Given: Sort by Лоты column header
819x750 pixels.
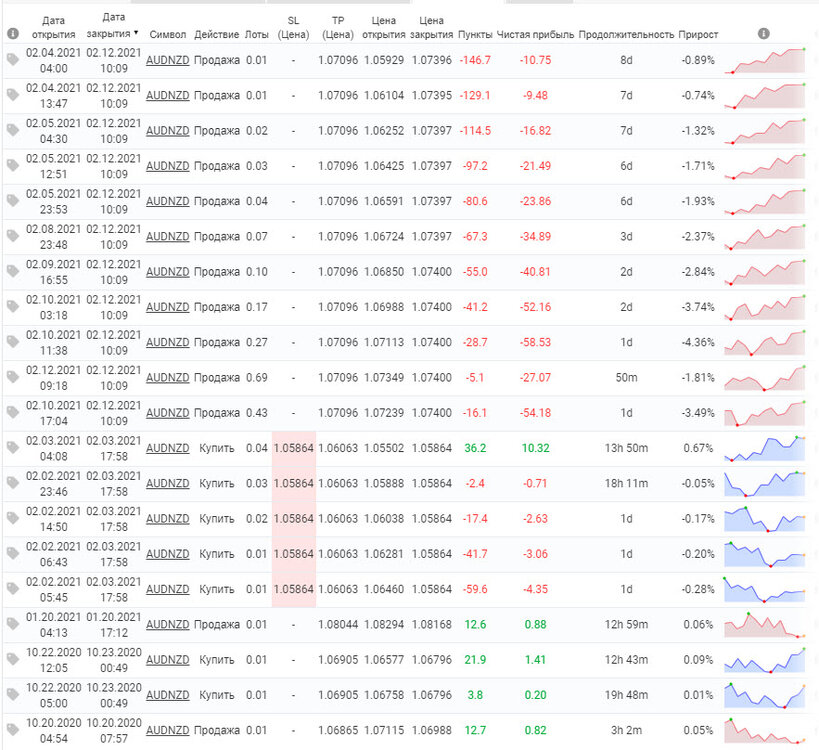Looking at the screenshot, I should (256, 34).
